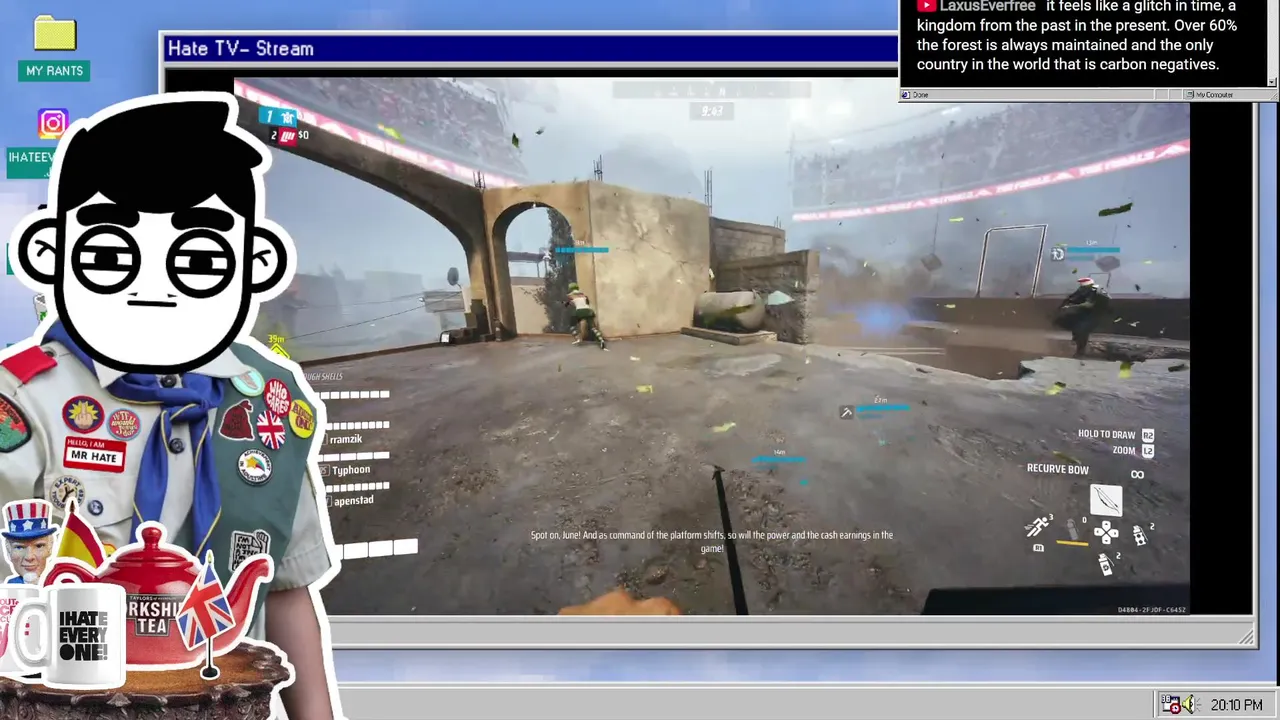1280x720 pixels.
Task: Click the Done status text
Action: point(920,95)
